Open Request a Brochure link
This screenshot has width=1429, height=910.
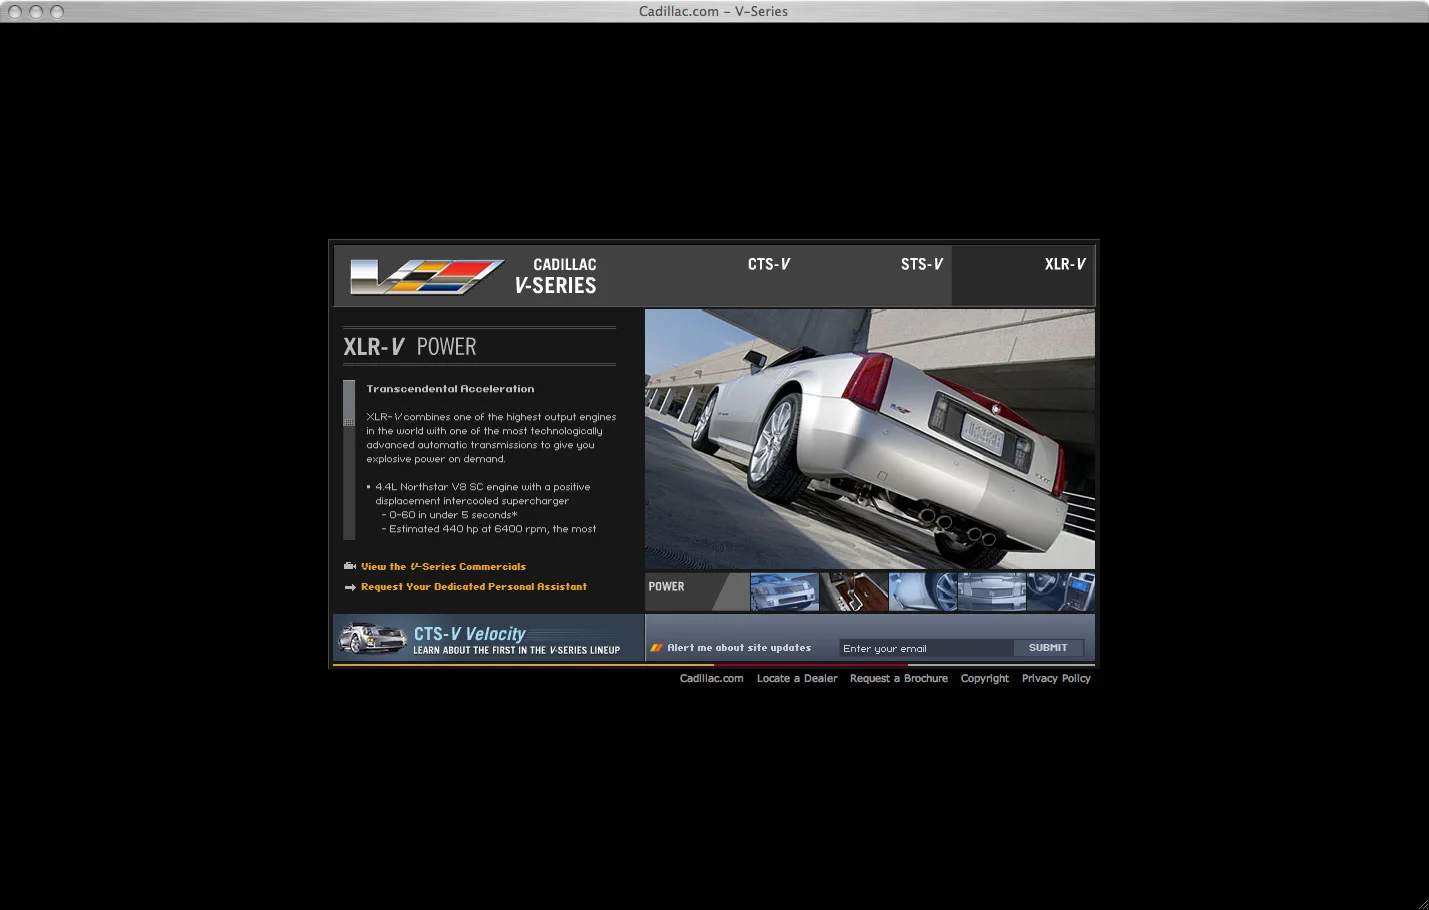(899, 678)
